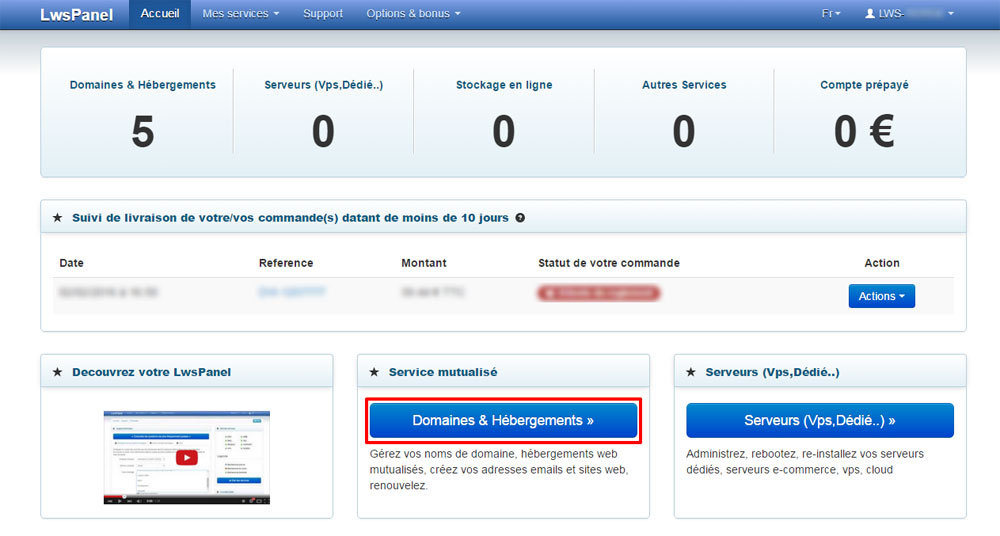The height and width of the screenshot is (536, 1000).
Task: Click the Administrez, rebootez description text
Action: [805, 462]
